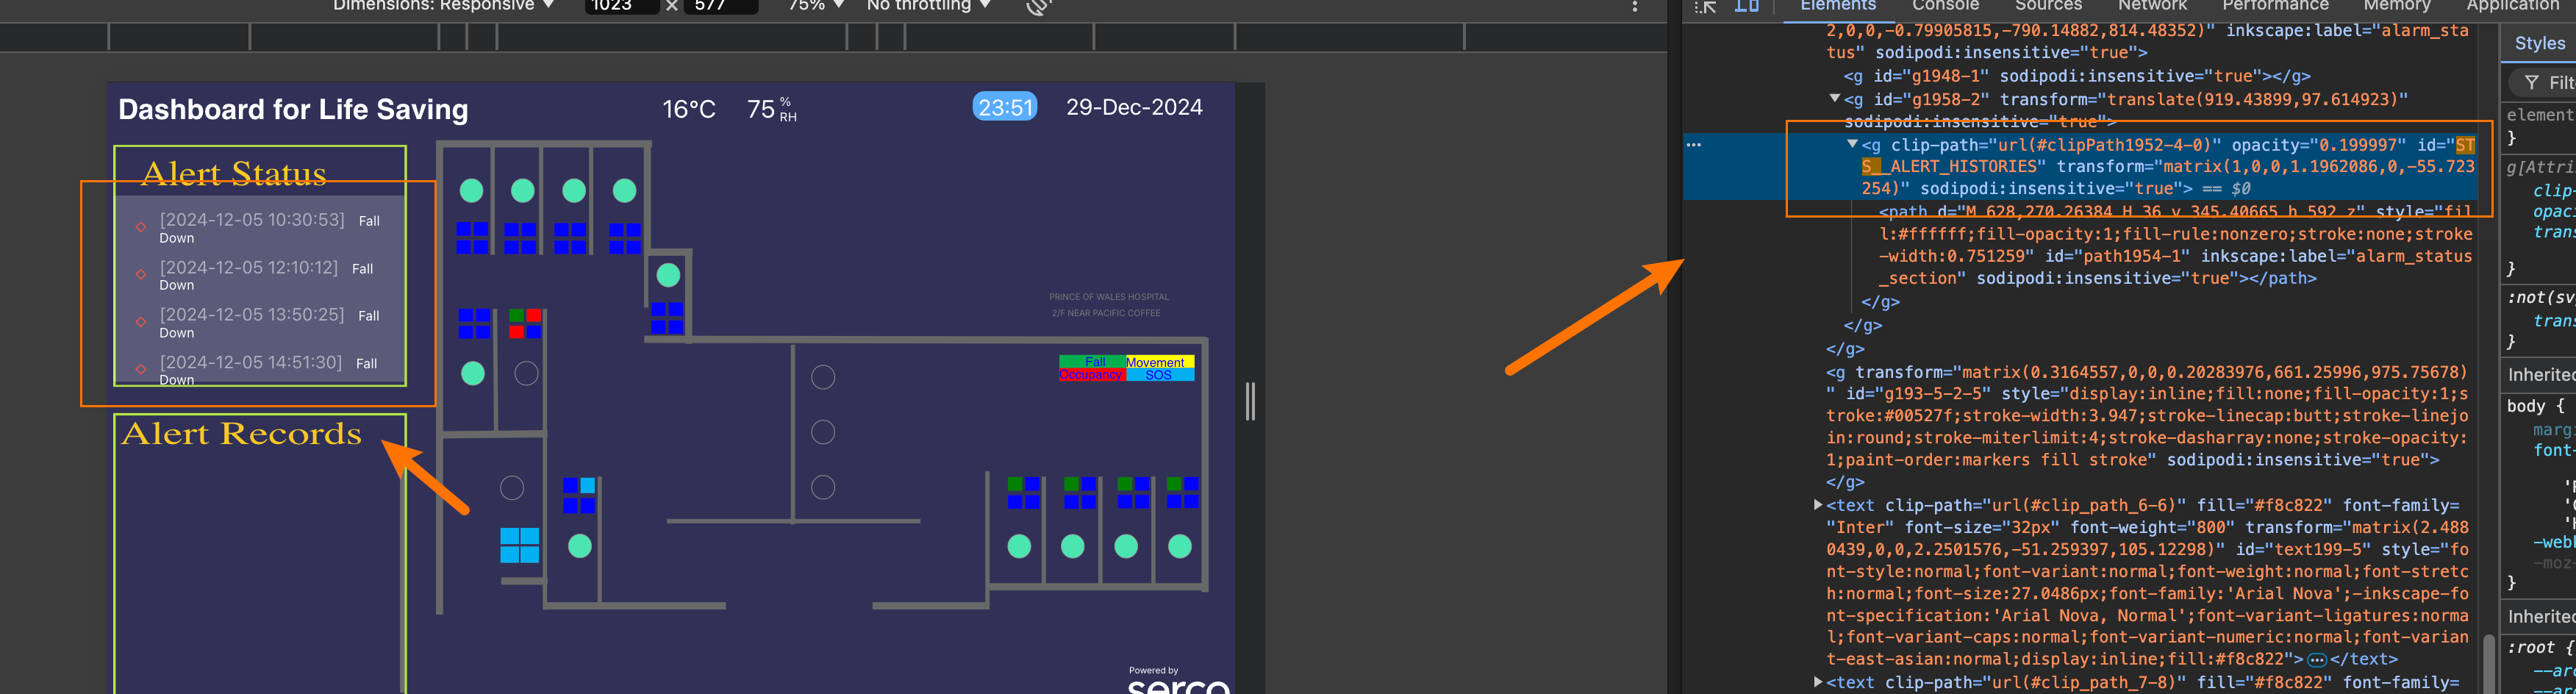
Task: Click the Alert Status heading
Action: (234, 174)
